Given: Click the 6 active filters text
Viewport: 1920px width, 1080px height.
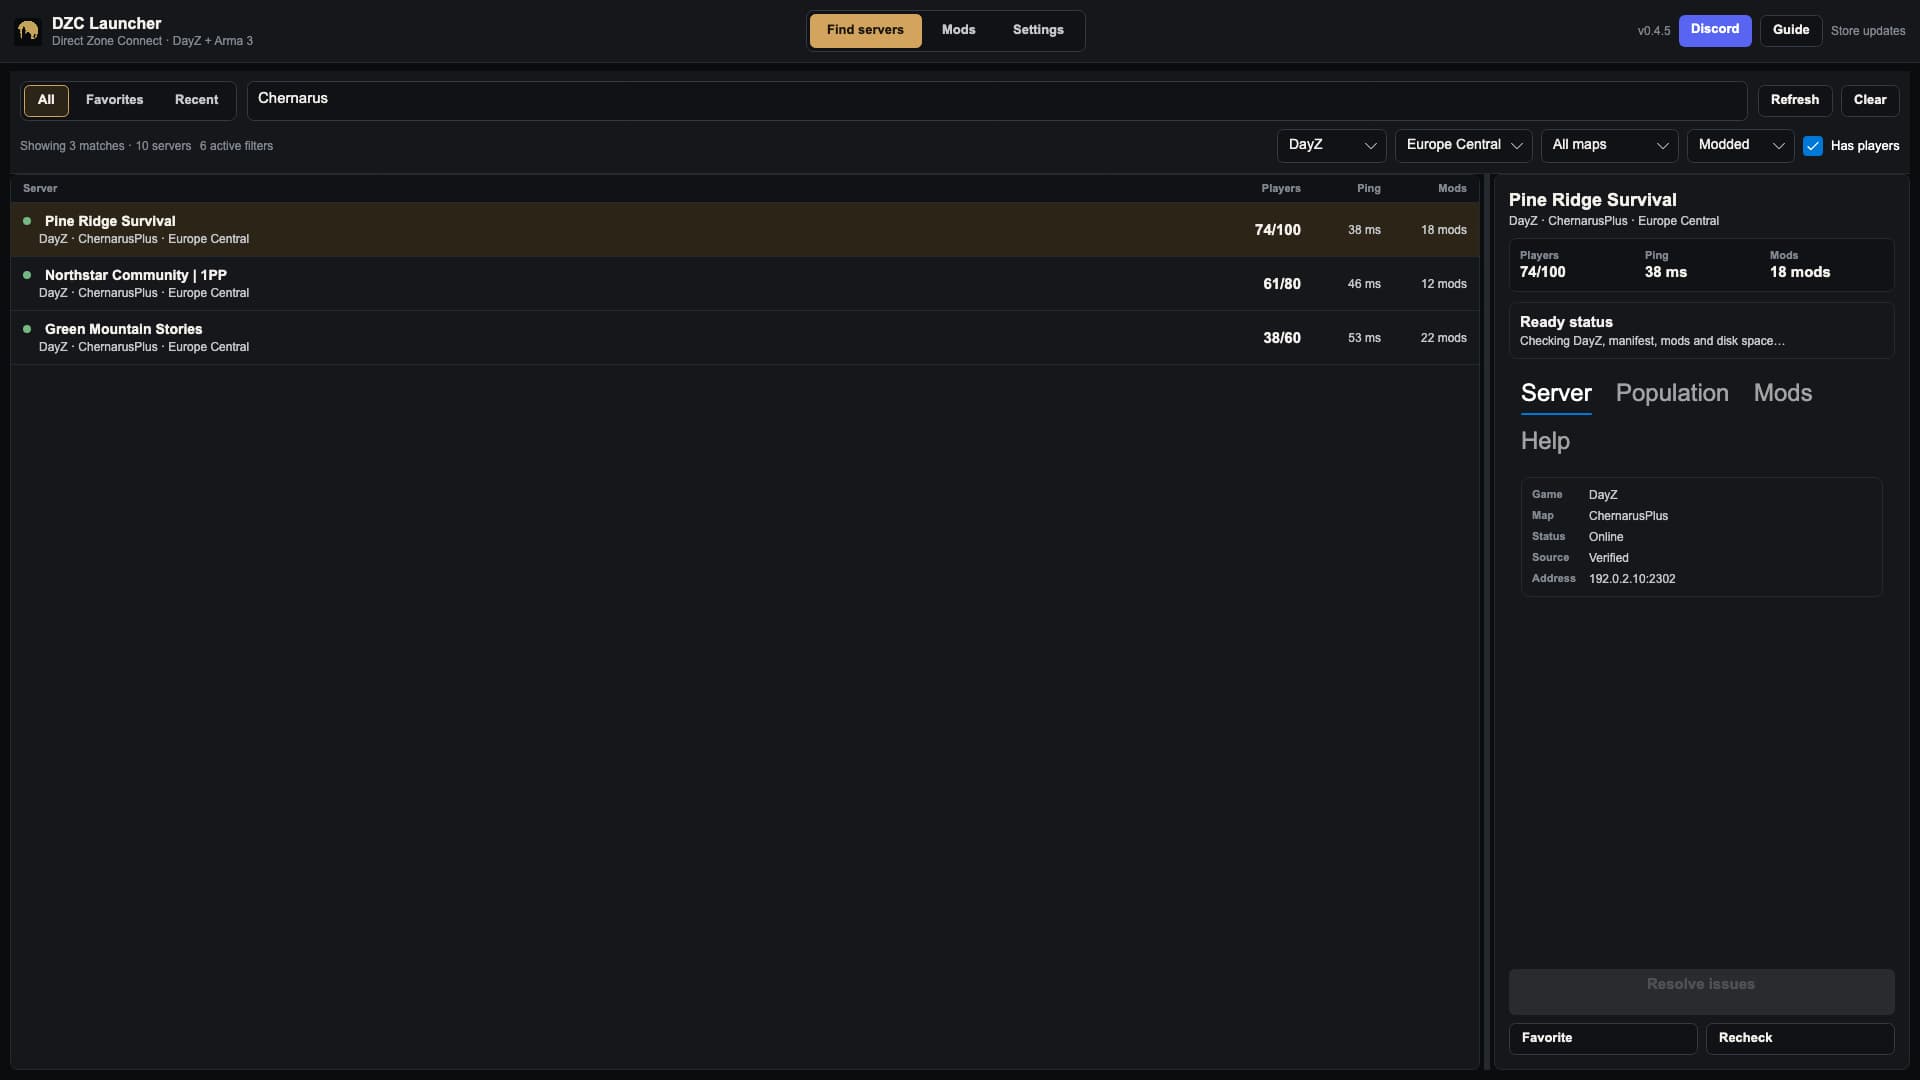Looking at the screenshot, I should coord(236,146).
